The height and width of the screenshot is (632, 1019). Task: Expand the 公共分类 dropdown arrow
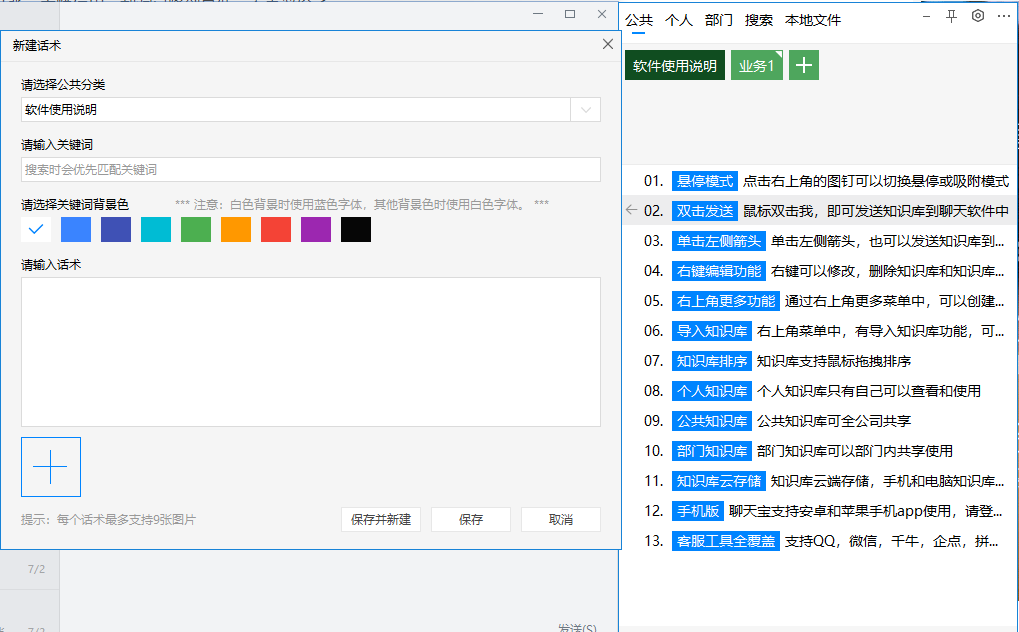coord(586,110)
